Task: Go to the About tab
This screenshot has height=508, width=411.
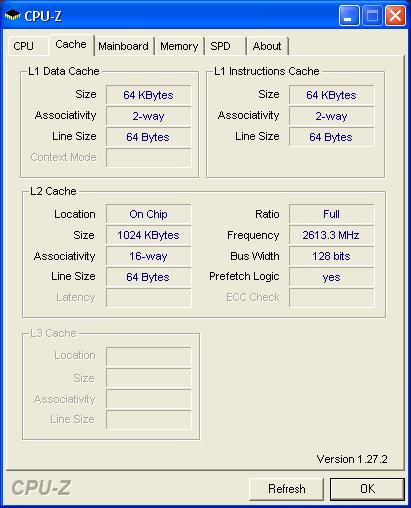Action: coord(267,46)
